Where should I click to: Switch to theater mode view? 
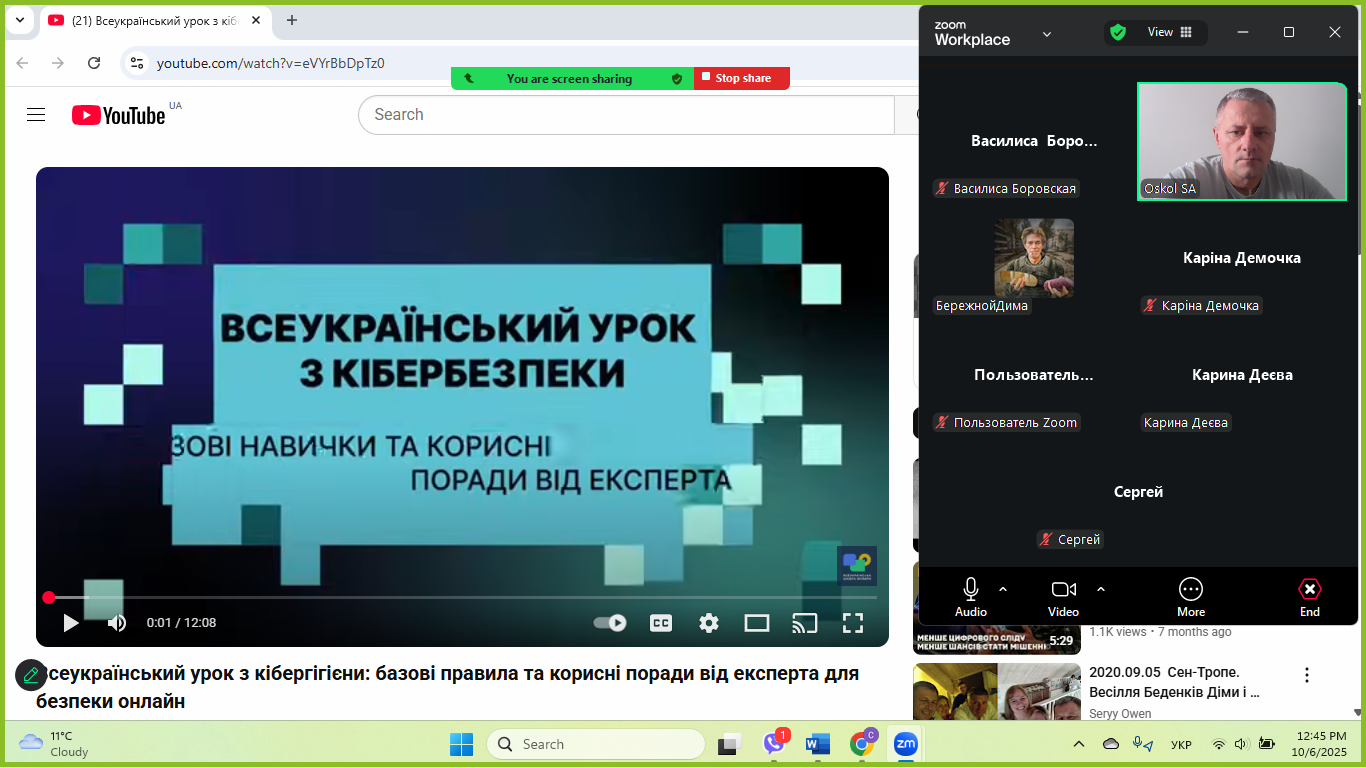(x=757, y=623)
